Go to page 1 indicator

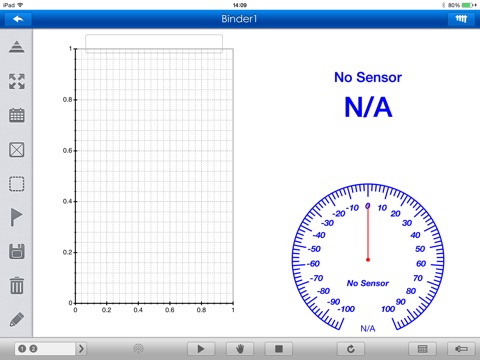22,349
